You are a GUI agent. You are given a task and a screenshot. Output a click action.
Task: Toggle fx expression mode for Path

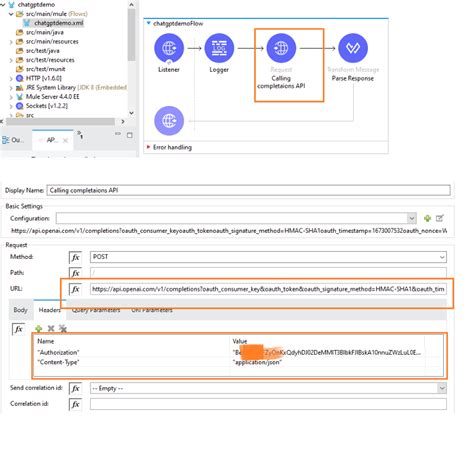click(x=75, y=273)
